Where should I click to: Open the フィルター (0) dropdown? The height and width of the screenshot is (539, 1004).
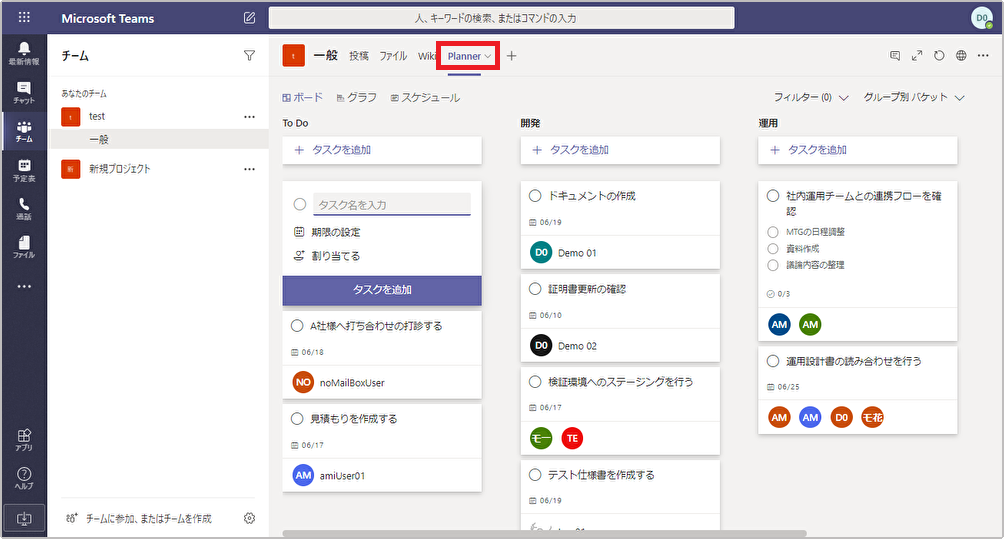coord(811,97)
